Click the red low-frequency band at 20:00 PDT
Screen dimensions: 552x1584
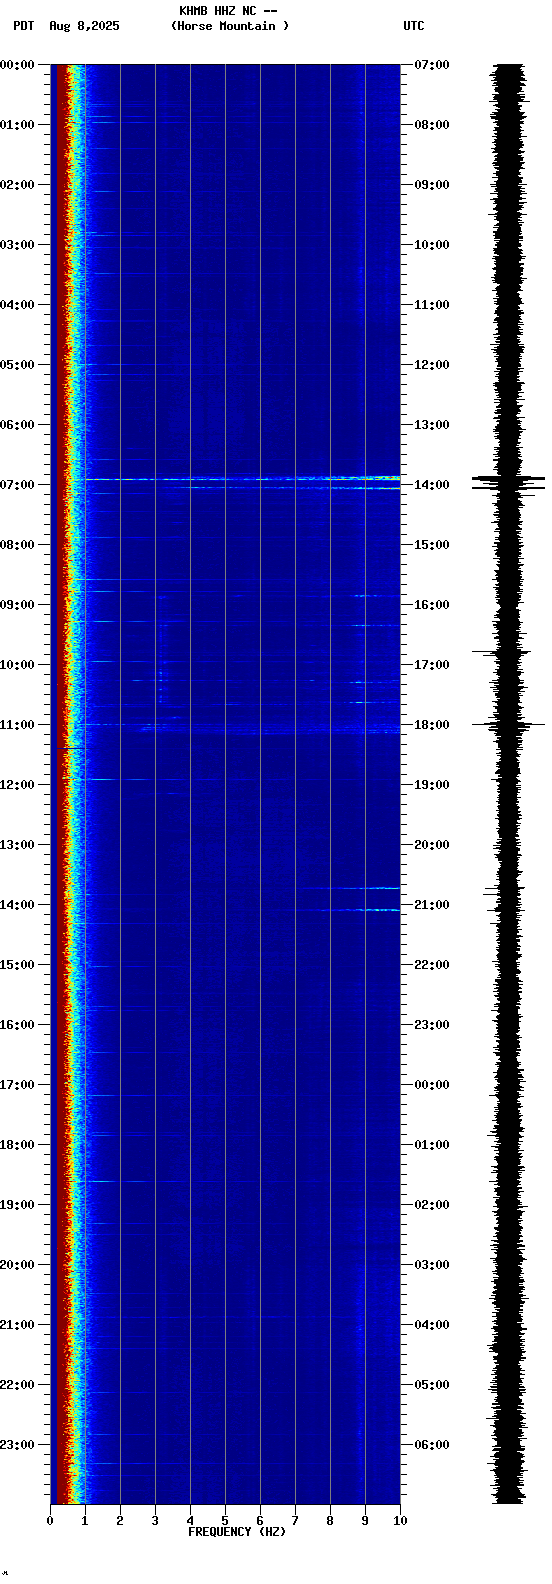click(x=62, y=1265)
